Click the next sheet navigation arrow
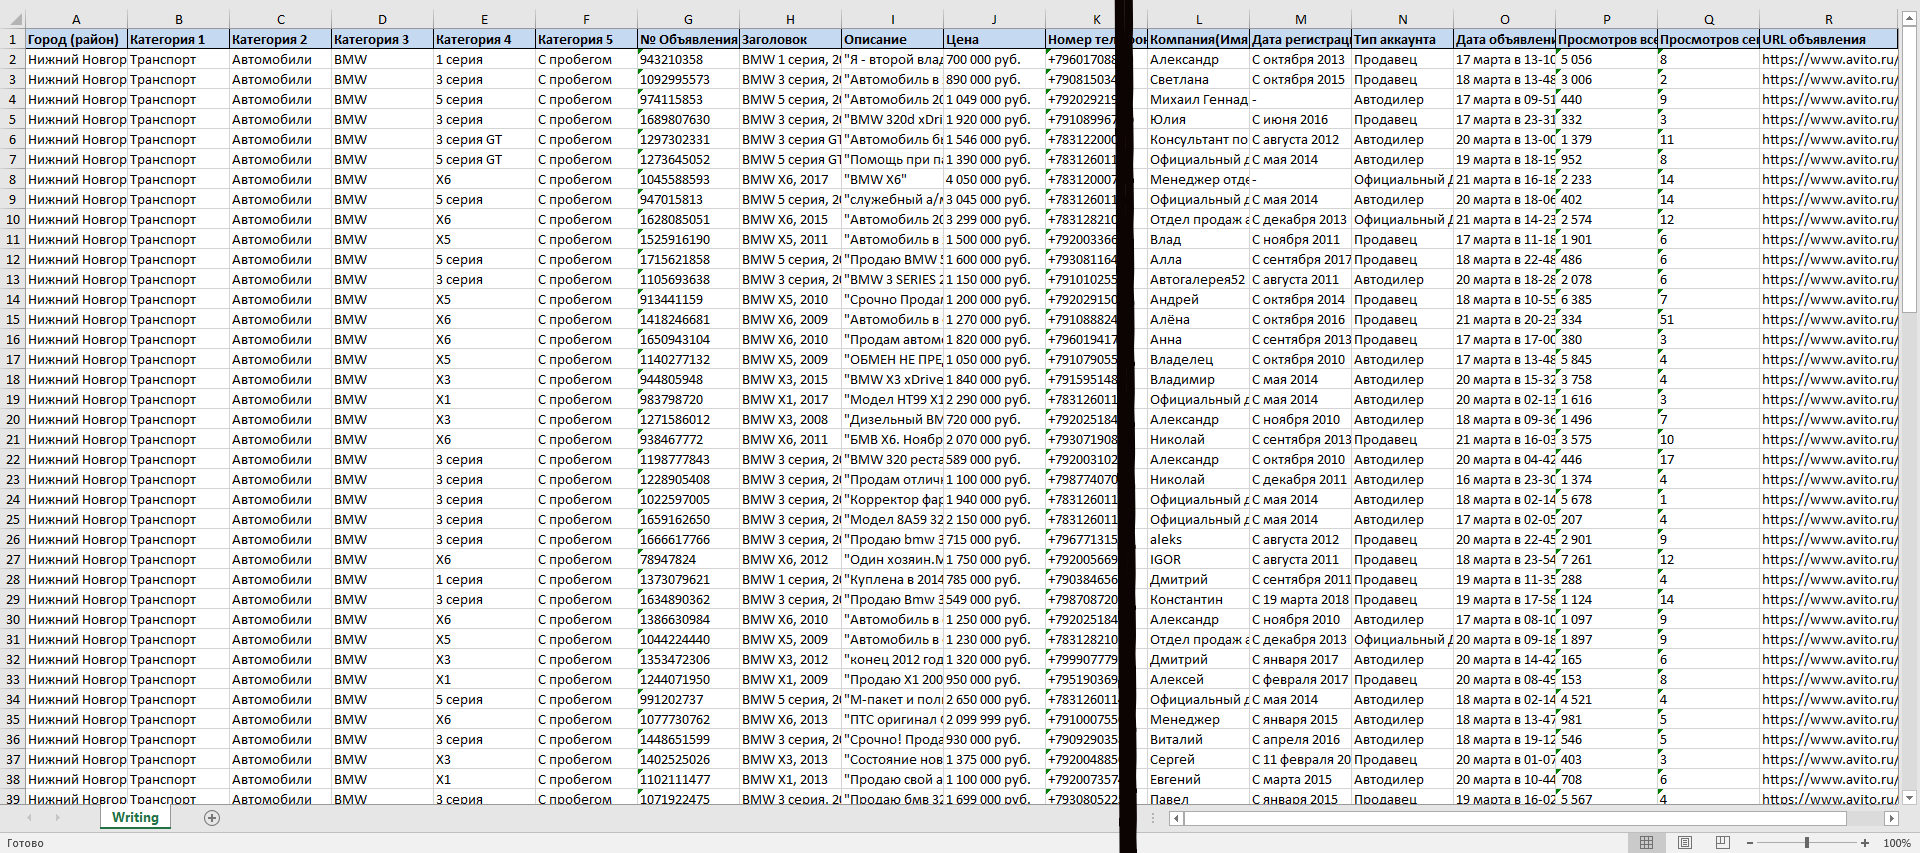 (x=57, y=818)
